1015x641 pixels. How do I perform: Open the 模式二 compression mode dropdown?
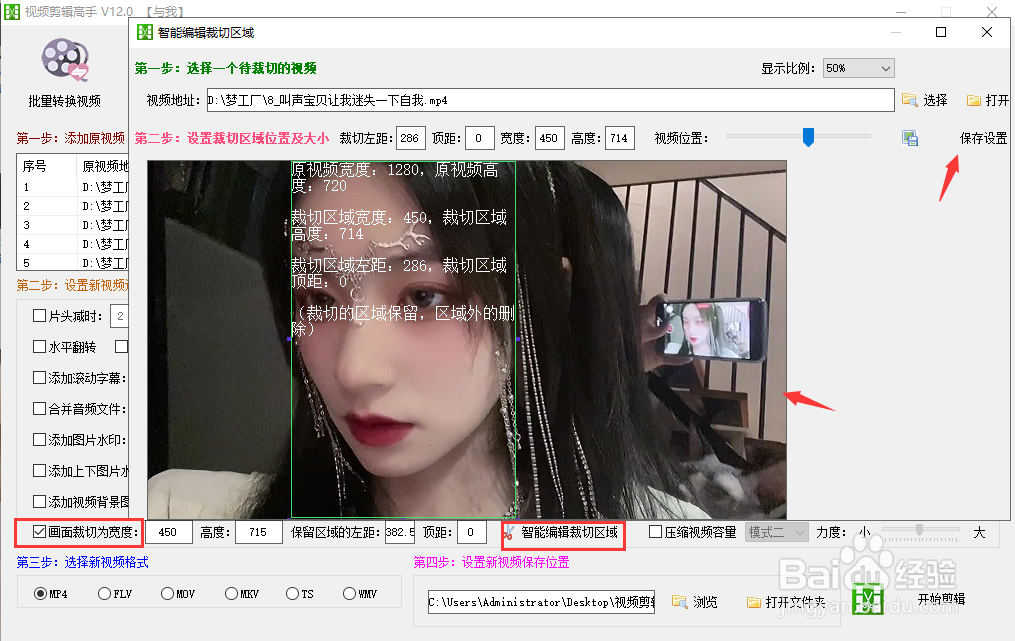[775, 532]
